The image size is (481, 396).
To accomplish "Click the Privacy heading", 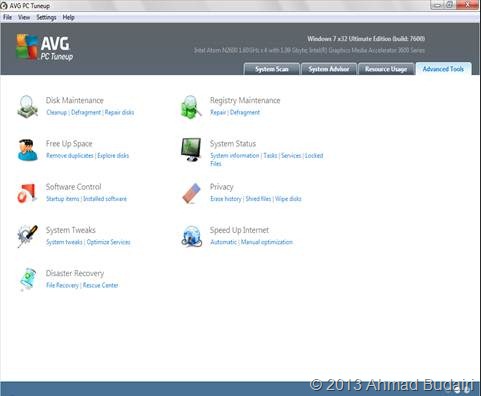I will pos(222,187).
